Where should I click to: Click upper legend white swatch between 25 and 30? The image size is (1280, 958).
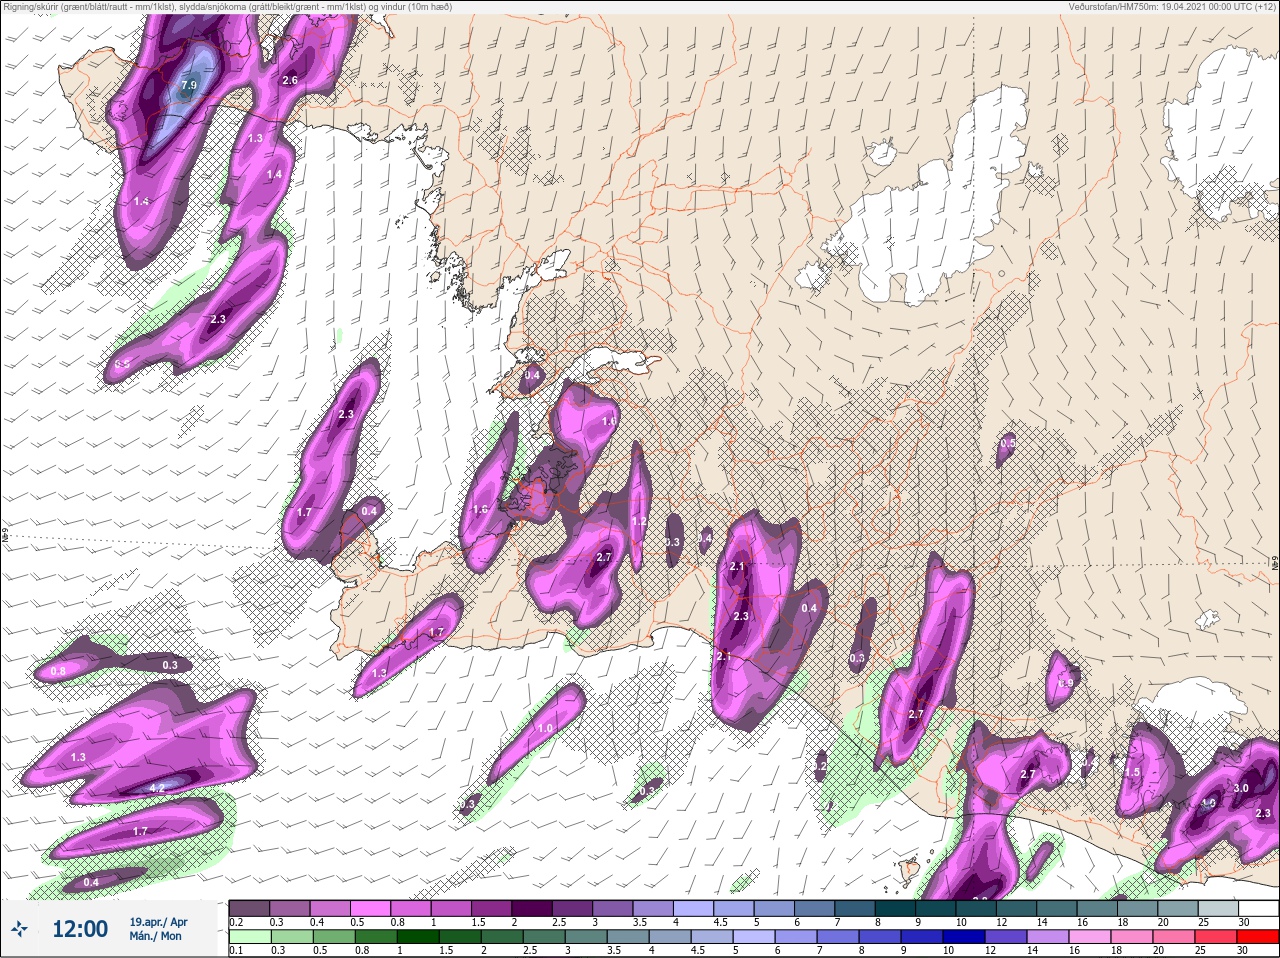tap(1259, 908)
